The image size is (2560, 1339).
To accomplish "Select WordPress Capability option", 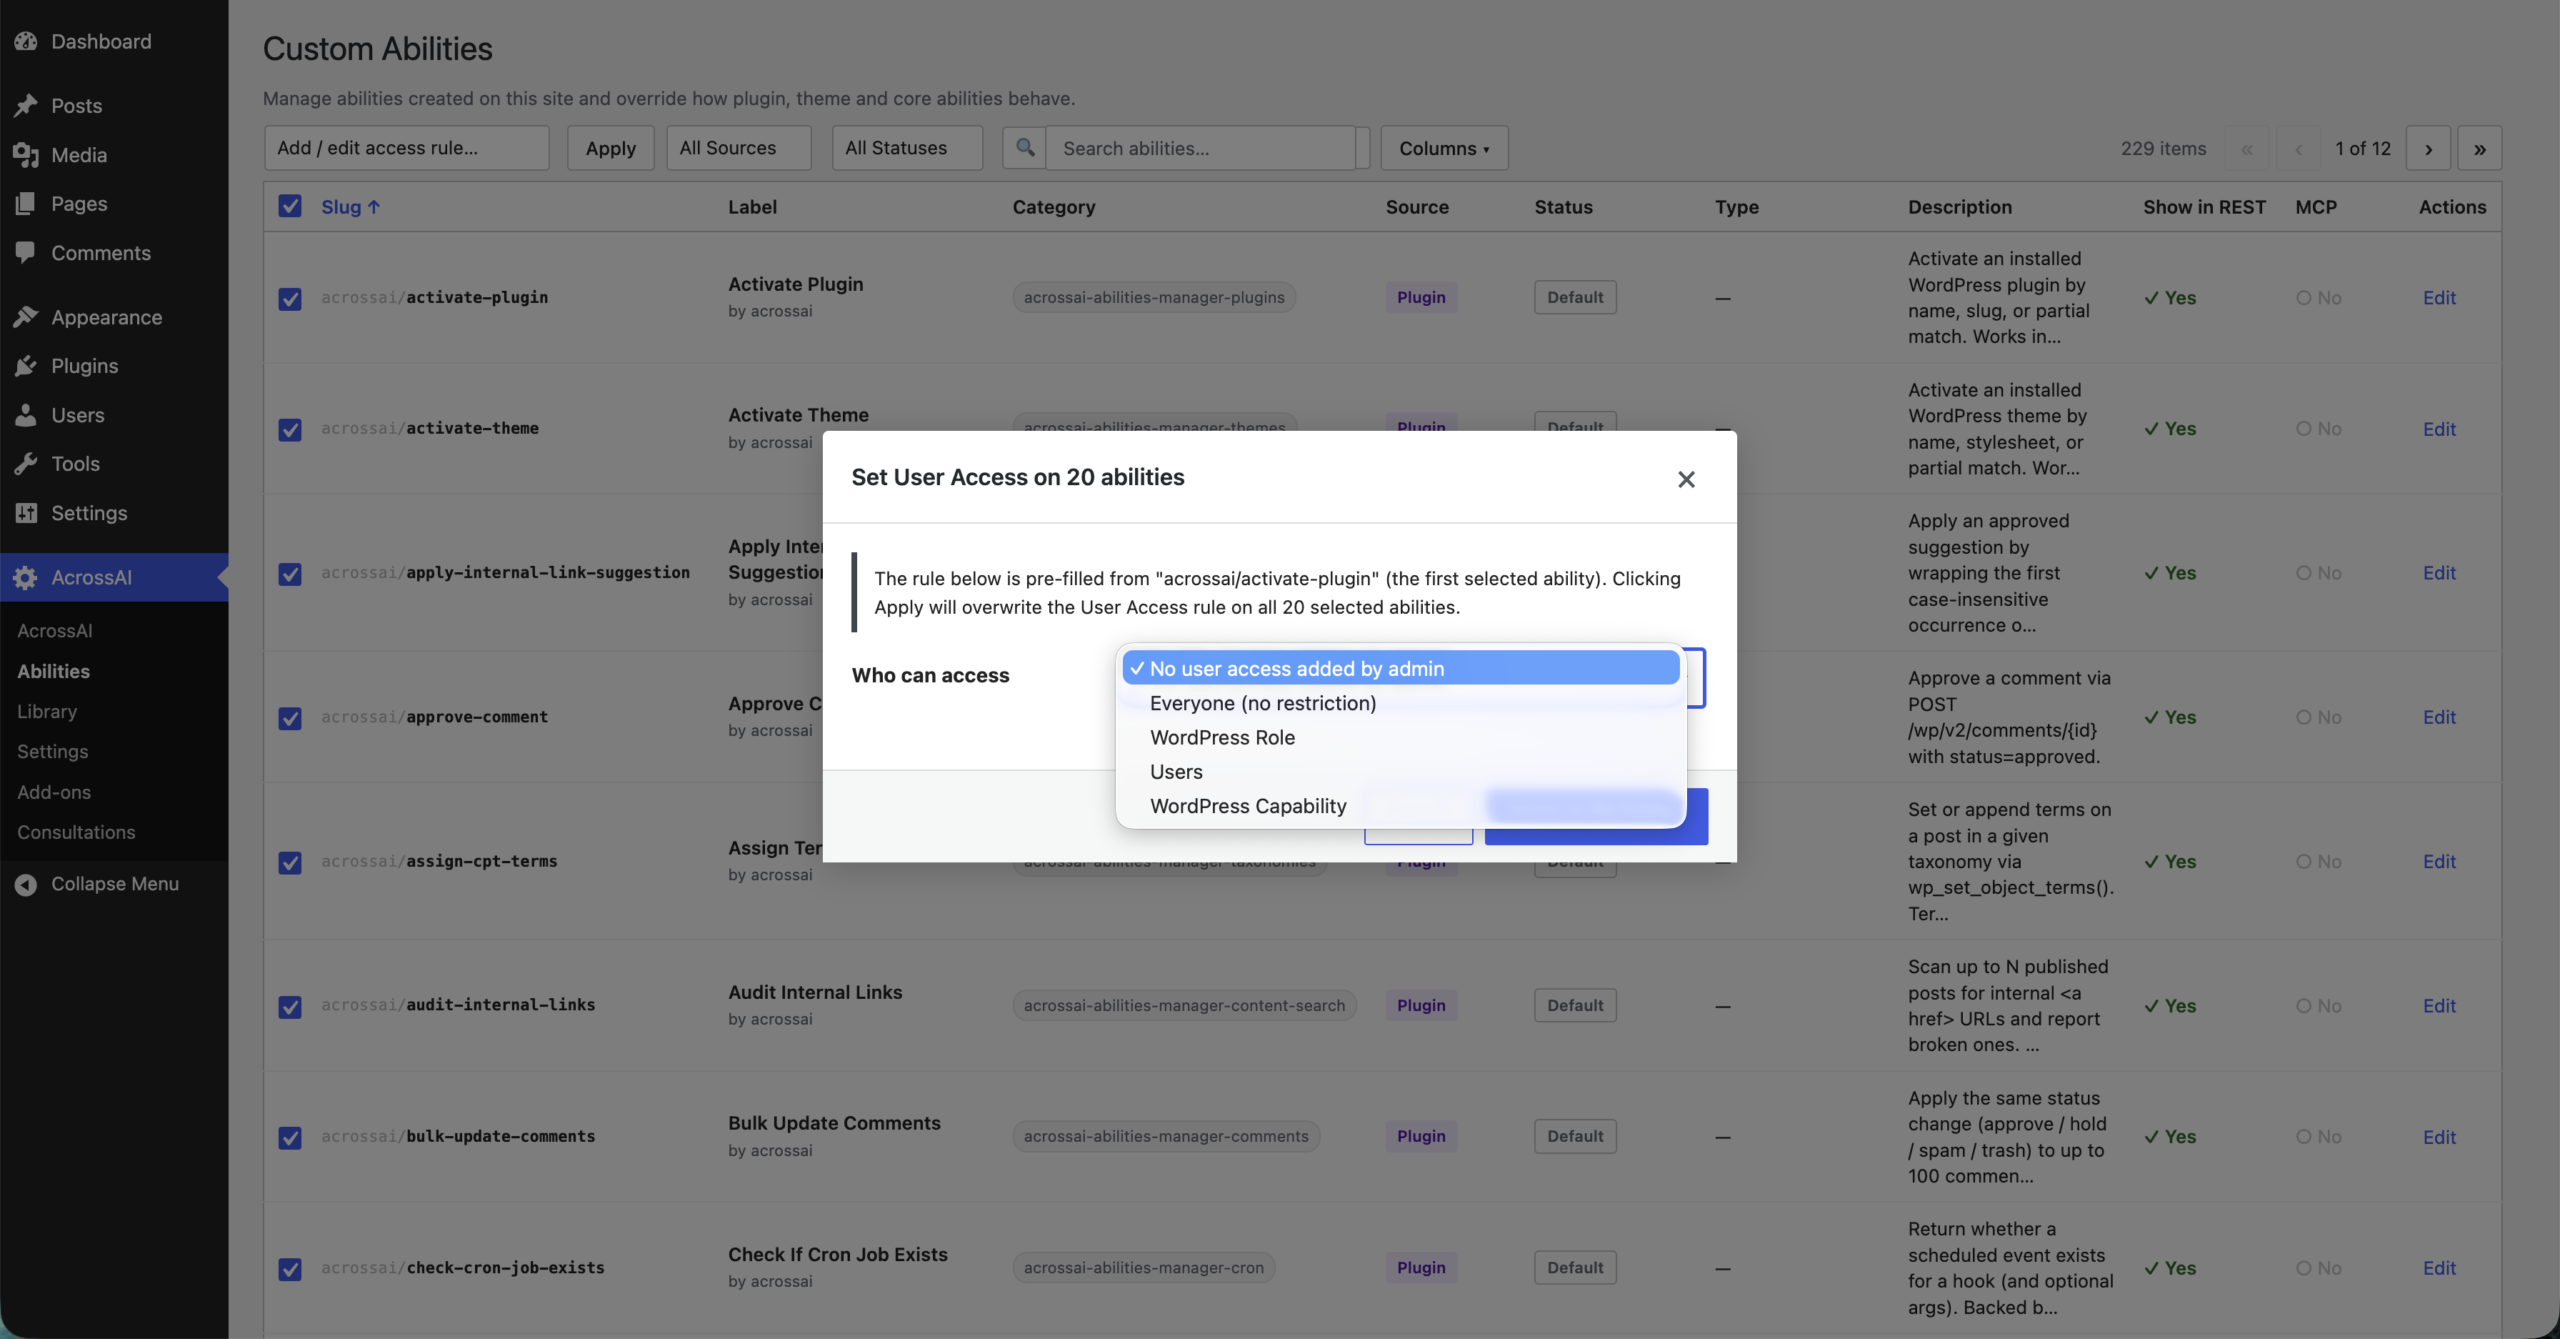I will 1400,806.
